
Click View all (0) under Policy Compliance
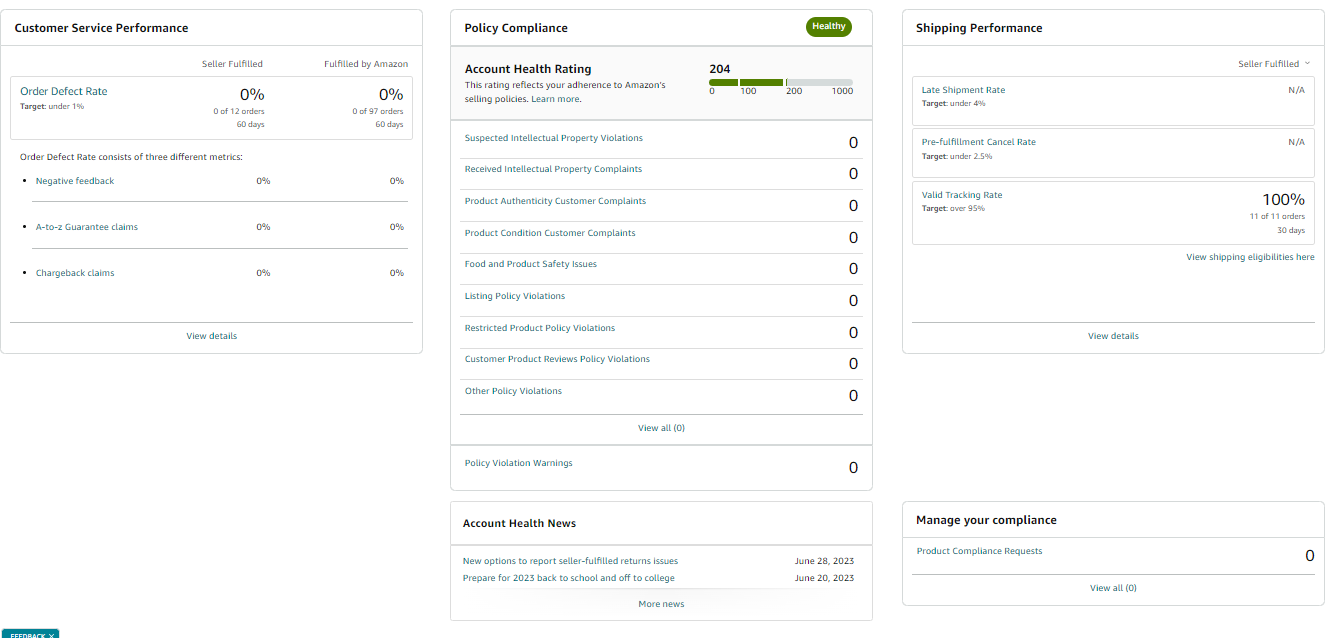(662, 428)
